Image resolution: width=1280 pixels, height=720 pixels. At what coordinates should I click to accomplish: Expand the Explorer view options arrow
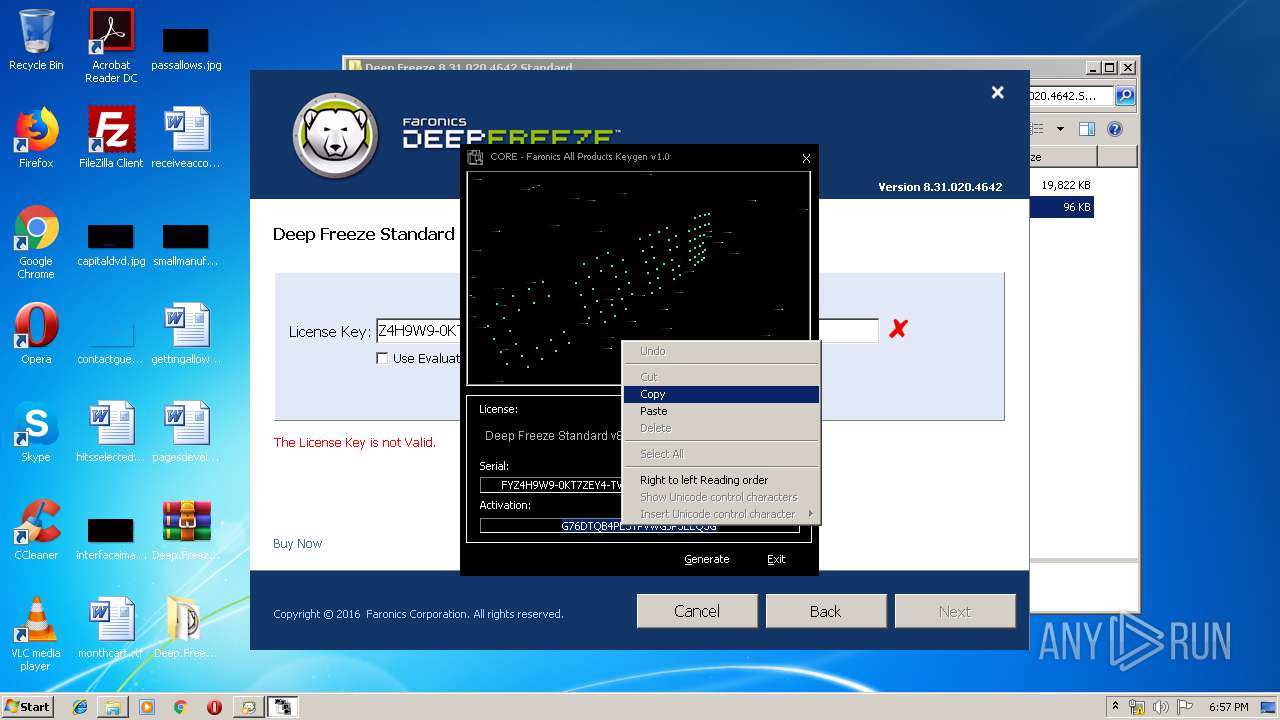[1060, 129]
